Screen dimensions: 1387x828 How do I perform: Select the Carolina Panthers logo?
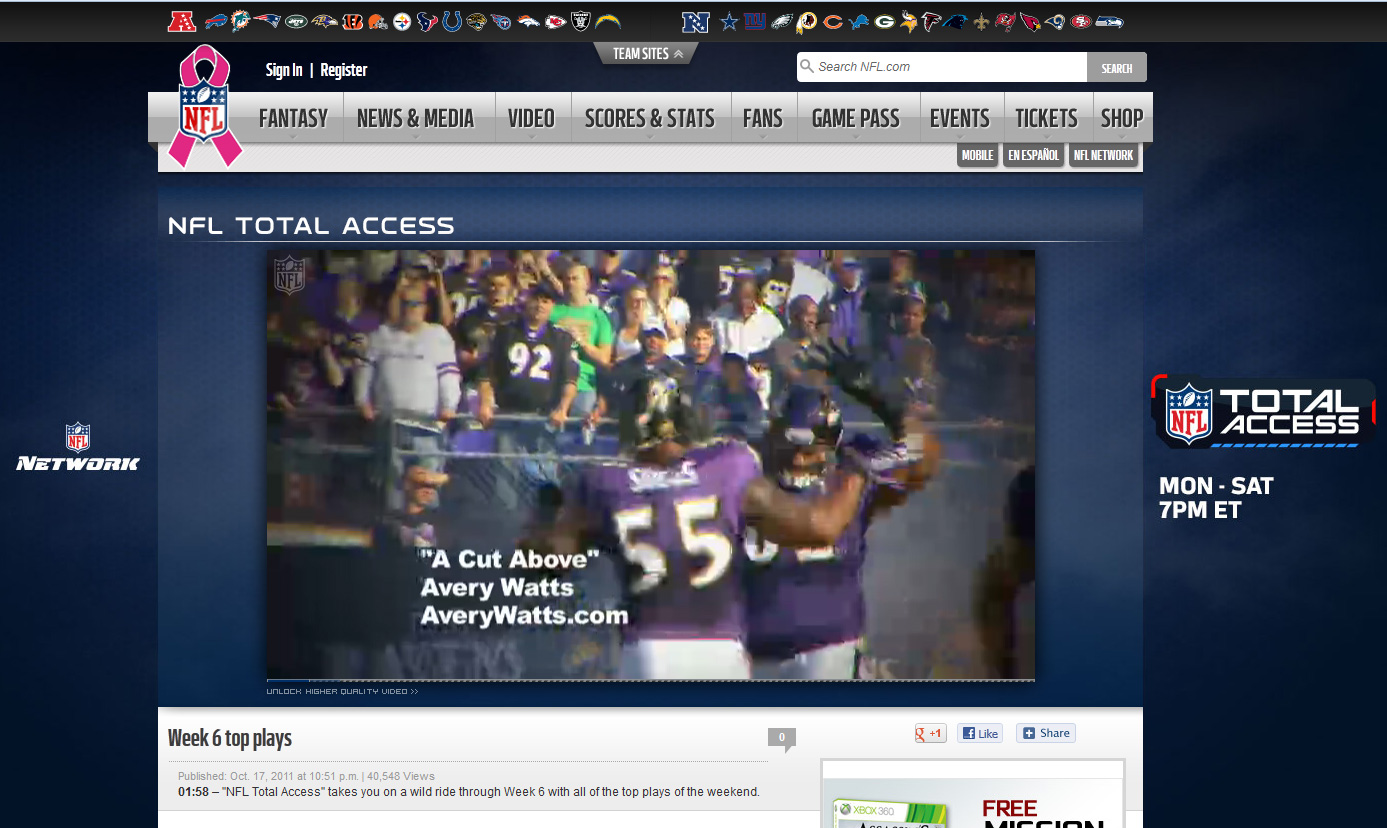pyautogui.click(x=957, y=21)
